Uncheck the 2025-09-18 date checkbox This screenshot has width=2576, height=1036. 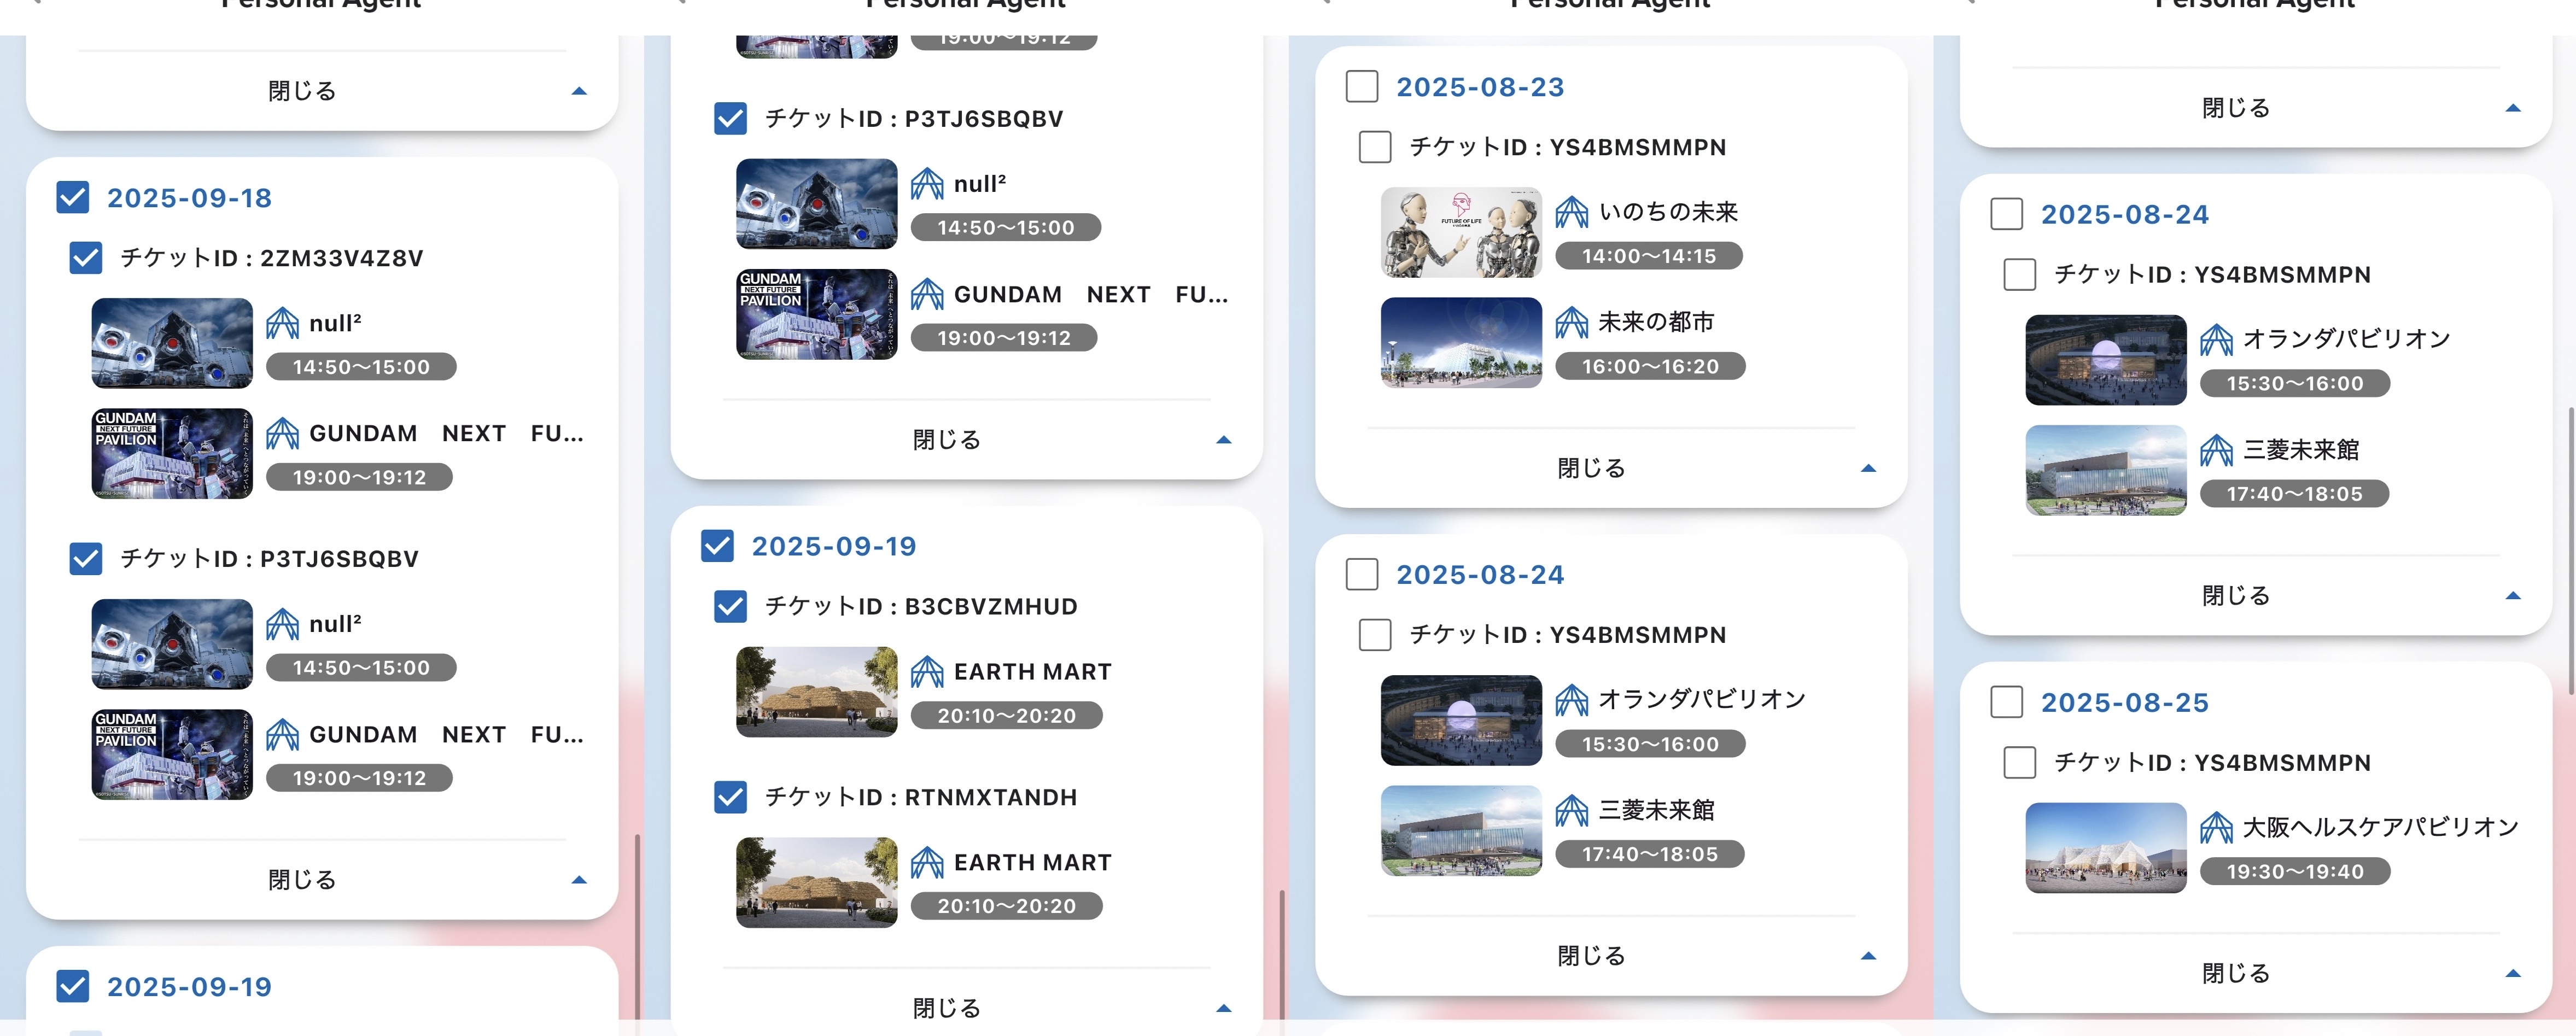tap(73, 198)
